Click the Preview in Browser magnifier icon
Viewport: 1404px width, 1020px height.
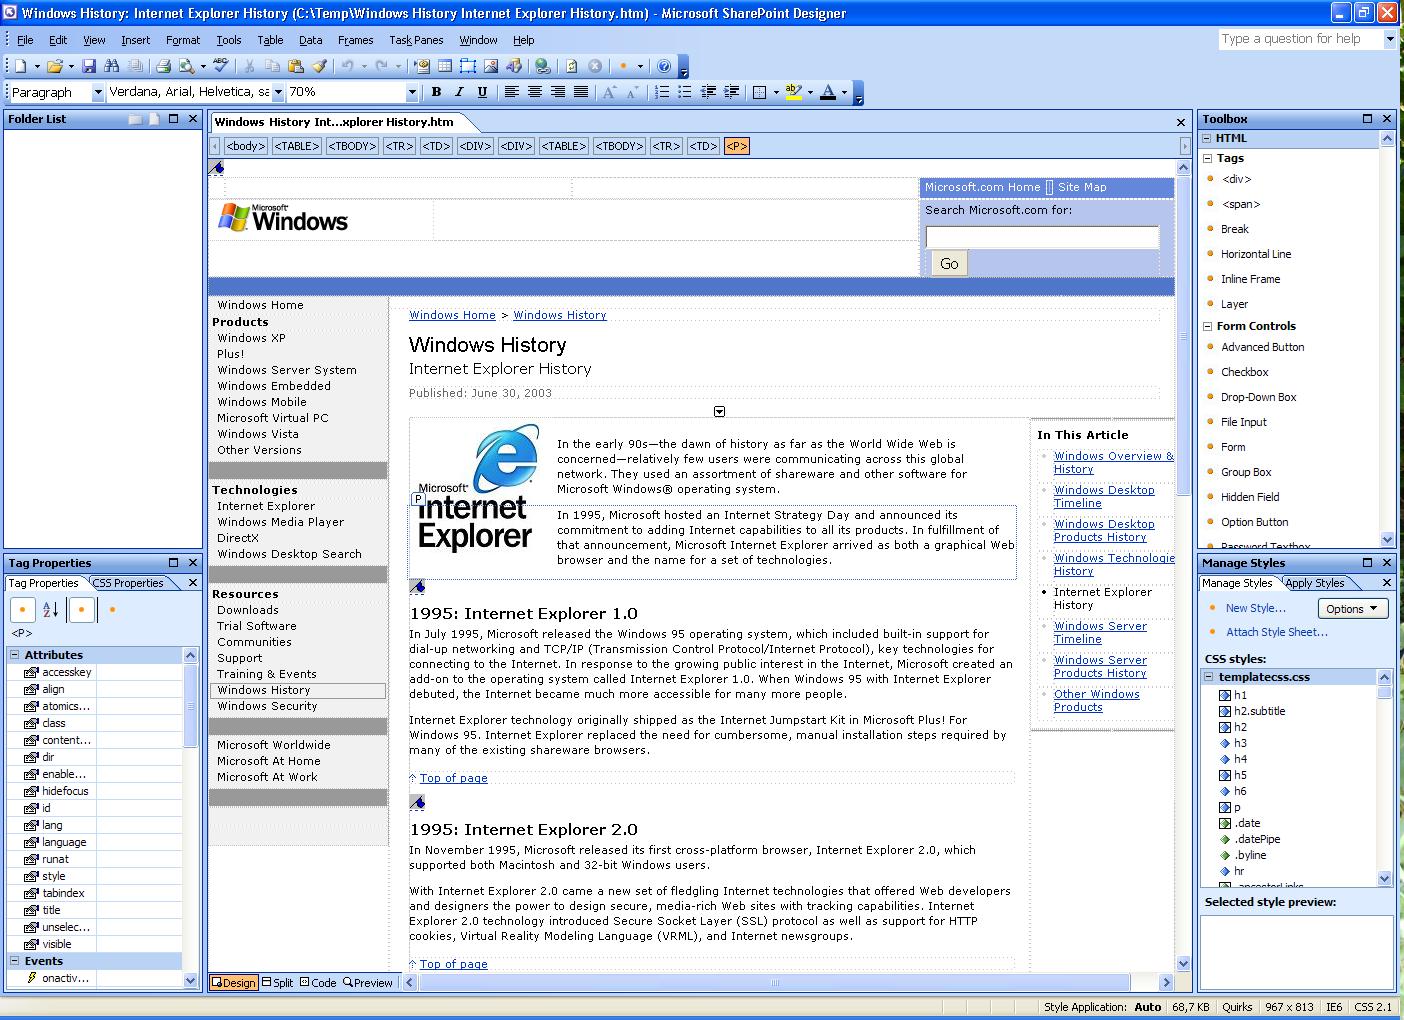coord(187,66)
